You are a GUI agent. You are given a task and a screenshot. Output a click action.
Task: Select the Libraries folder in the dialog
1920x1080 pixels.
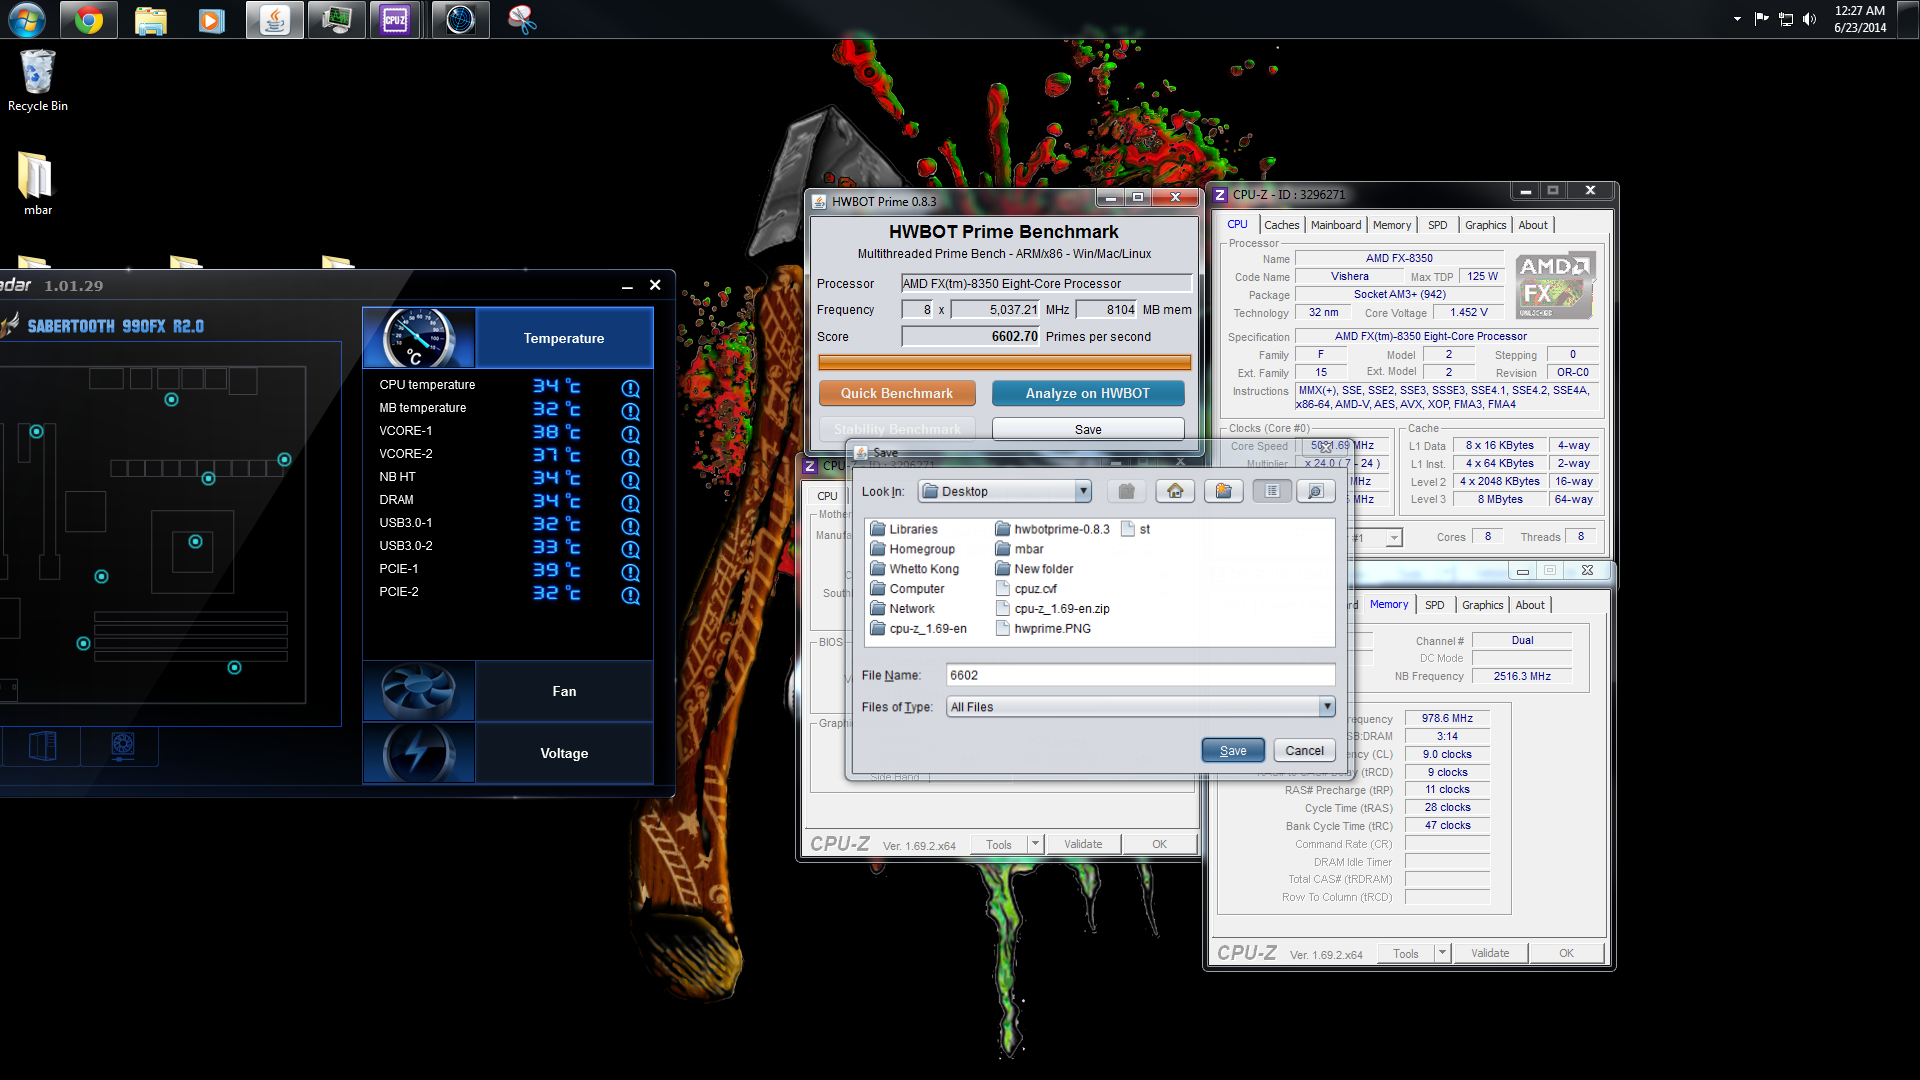point(904,529)
